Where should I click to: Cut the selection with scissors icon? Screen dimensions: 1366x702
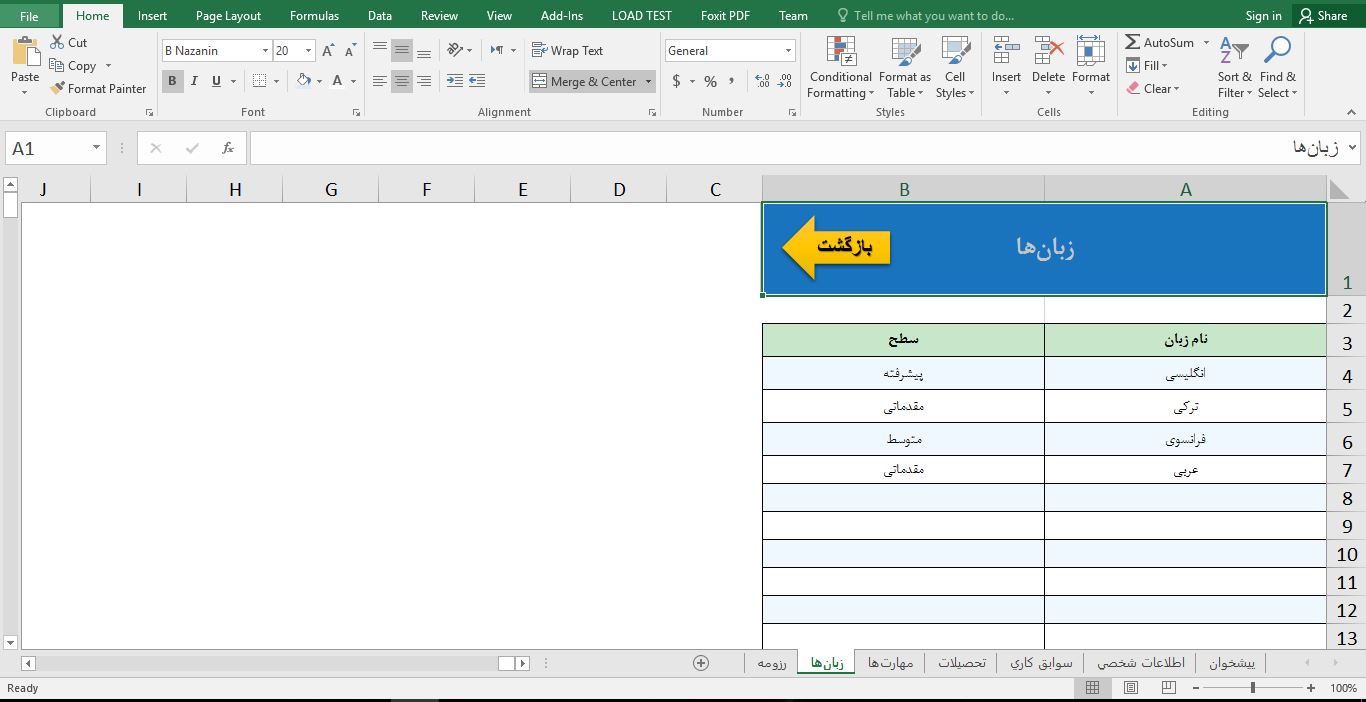[57, 42]
